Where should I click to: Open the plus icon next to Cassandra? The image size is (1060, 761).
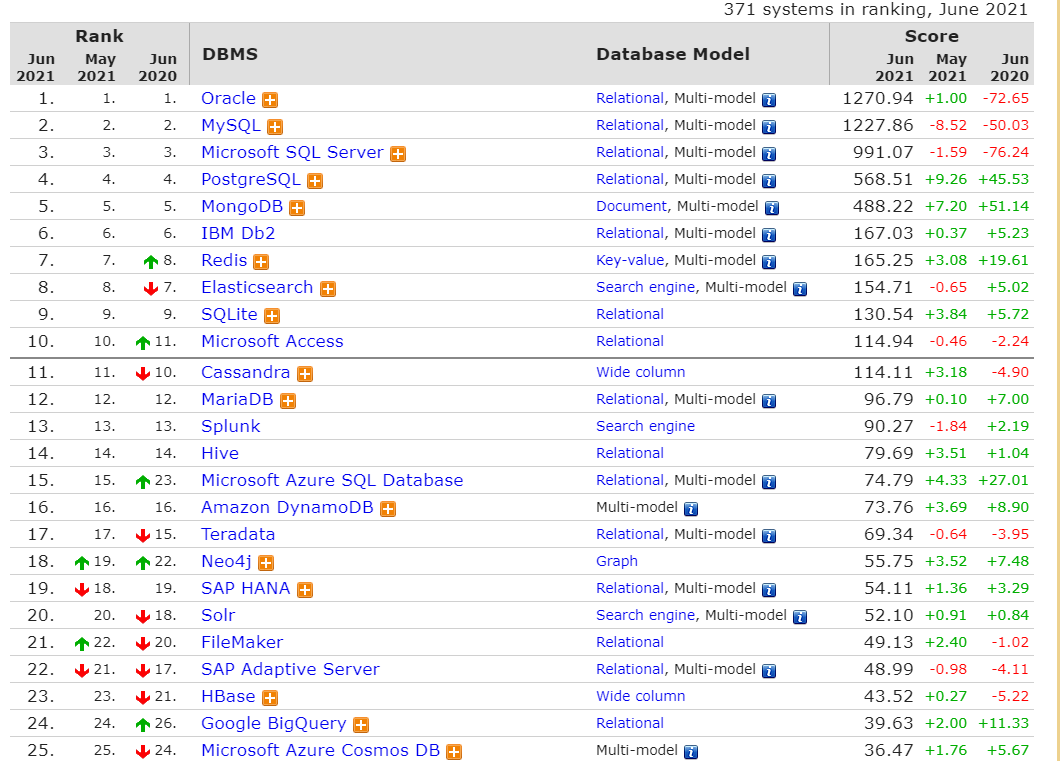[x=305, y=374]
